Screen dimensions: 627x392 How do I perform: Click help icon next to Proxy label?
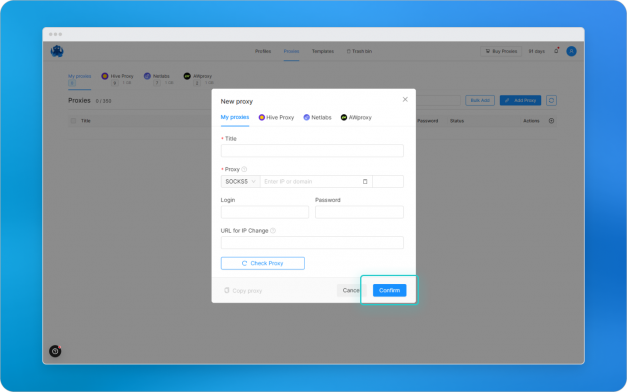[x=244, y=169]
